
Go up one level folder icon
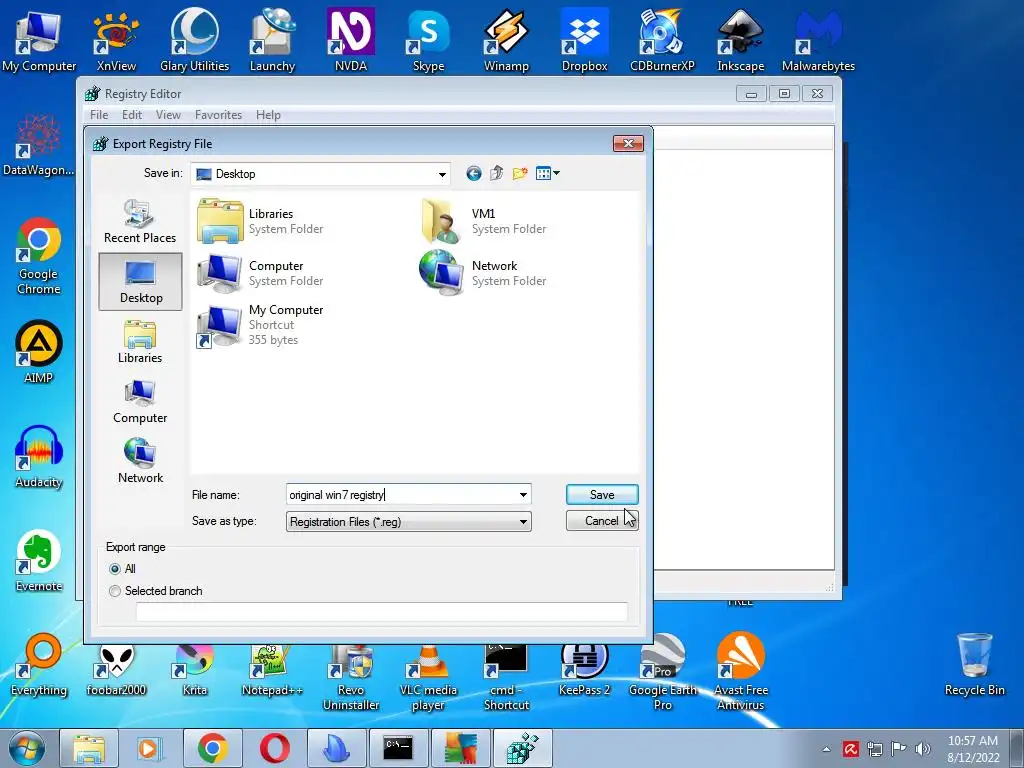click(x=496, y=173)
